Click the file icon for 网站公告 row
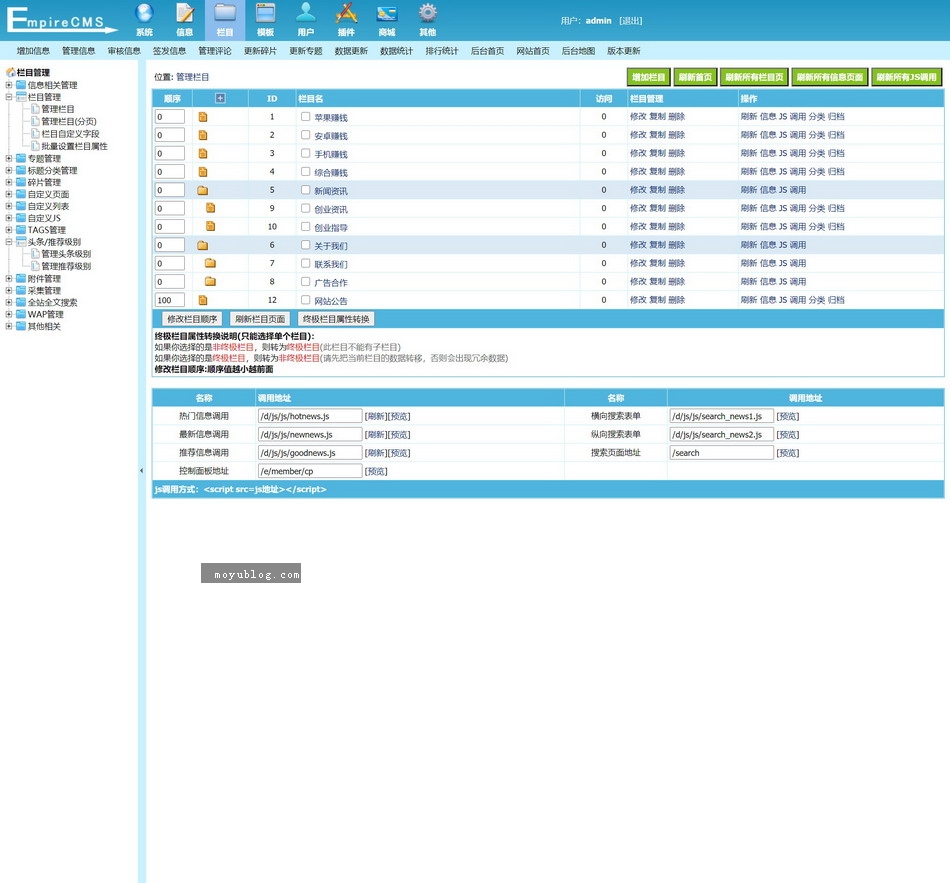Viewport: 950px width, 883px height. tap(203, 300)
